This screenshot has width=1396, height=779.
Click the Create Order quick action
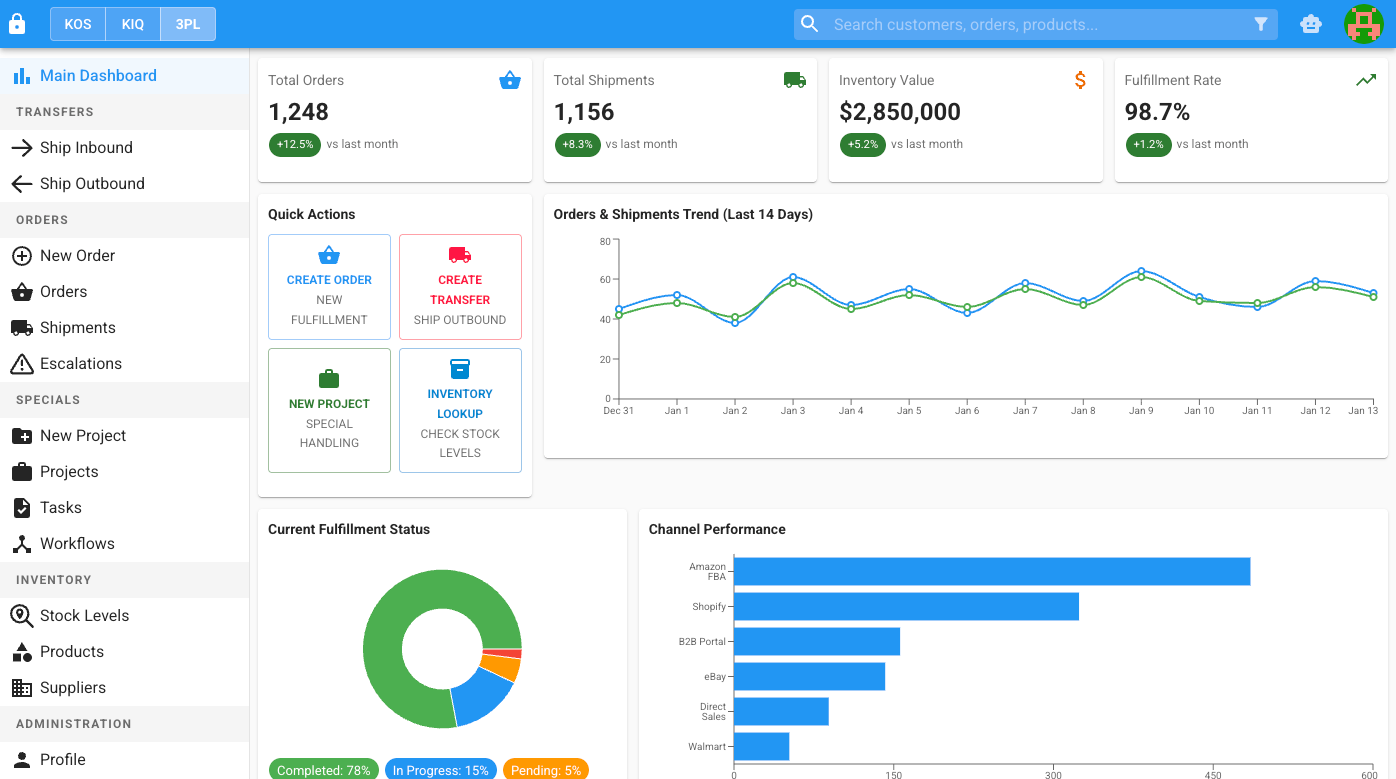click(x=329, y=287)
